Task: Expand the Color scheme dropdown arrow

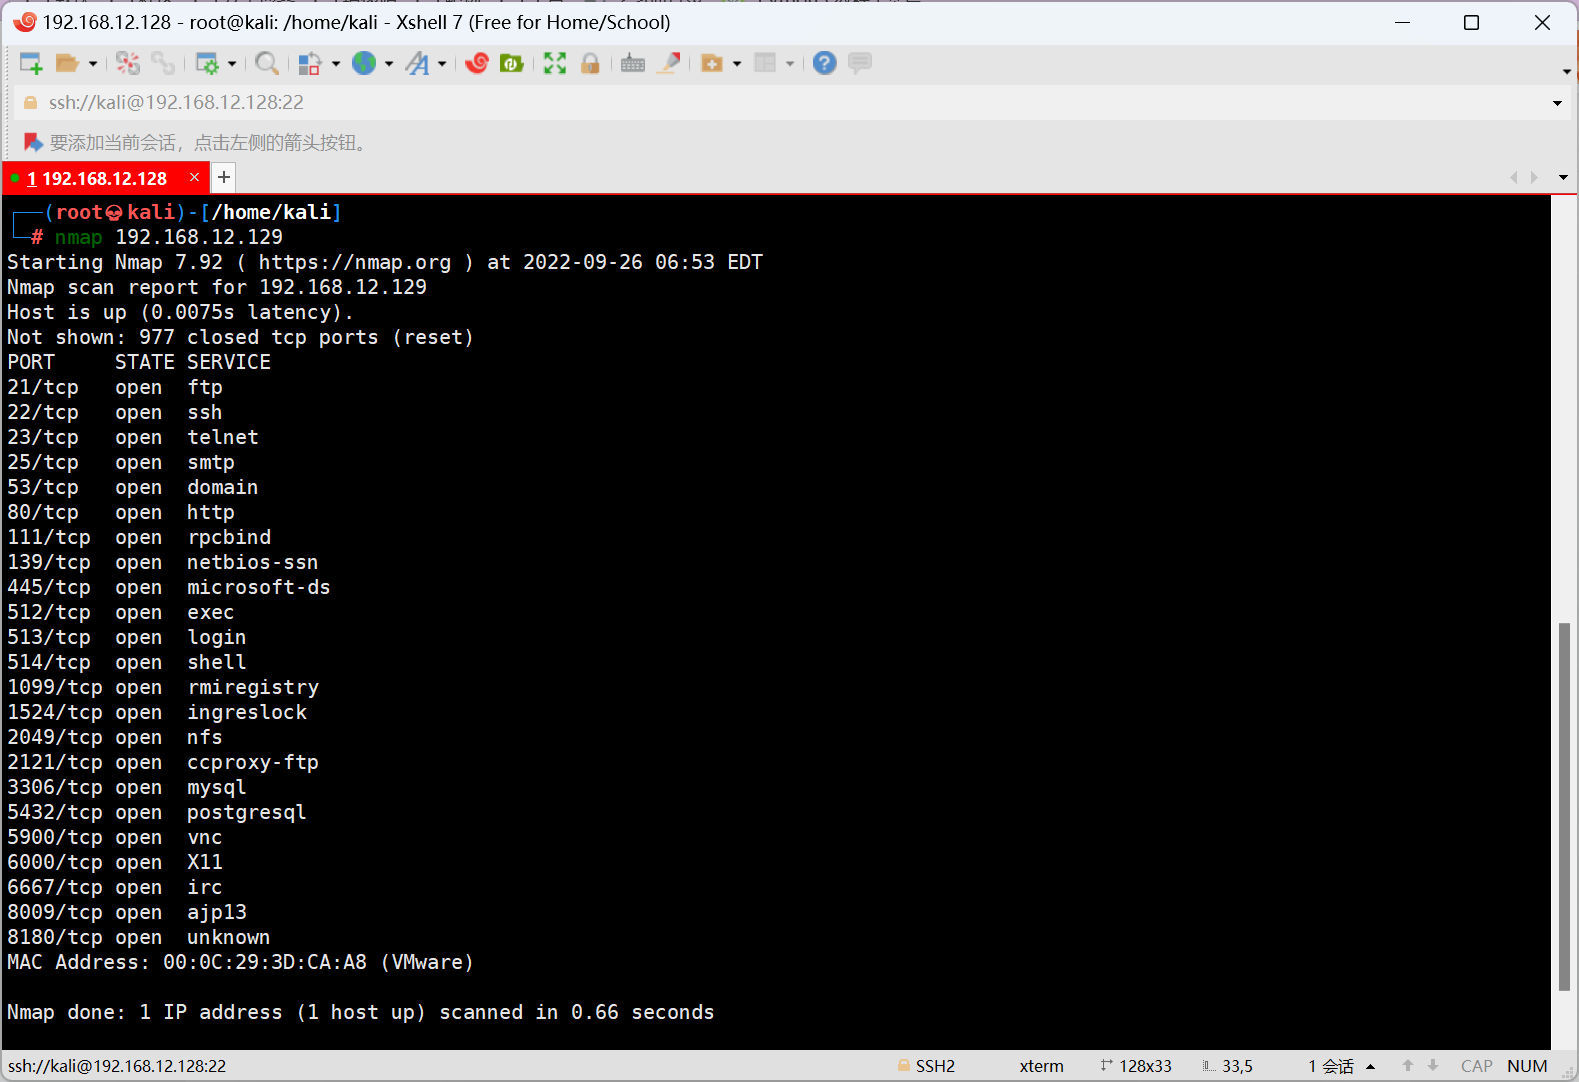Action: [336, 64]
